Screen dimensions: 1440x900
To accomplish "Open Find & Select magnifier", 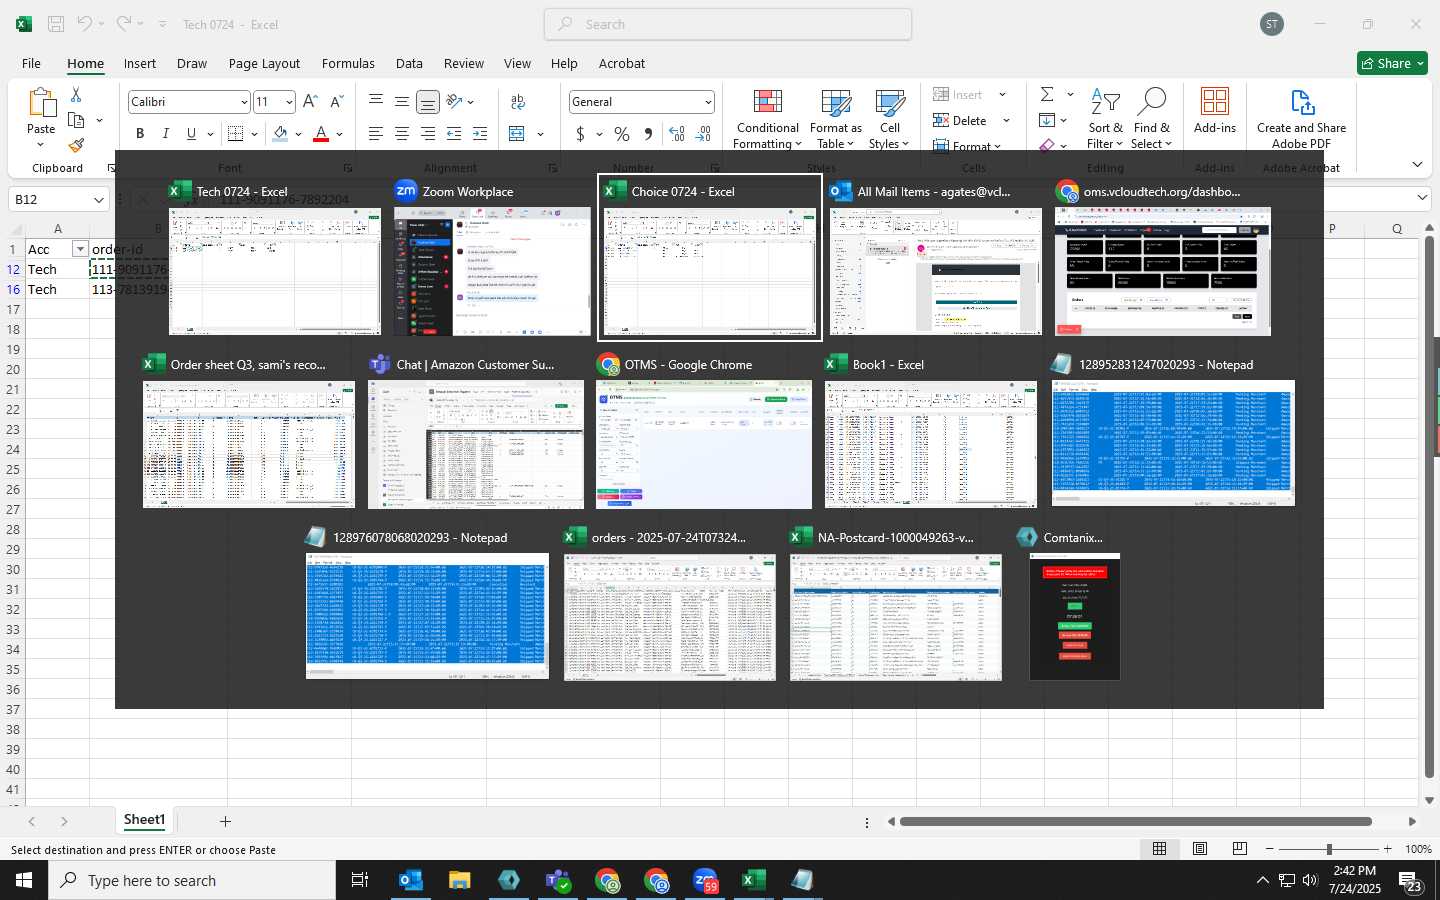I will (x=1152, y=119).
